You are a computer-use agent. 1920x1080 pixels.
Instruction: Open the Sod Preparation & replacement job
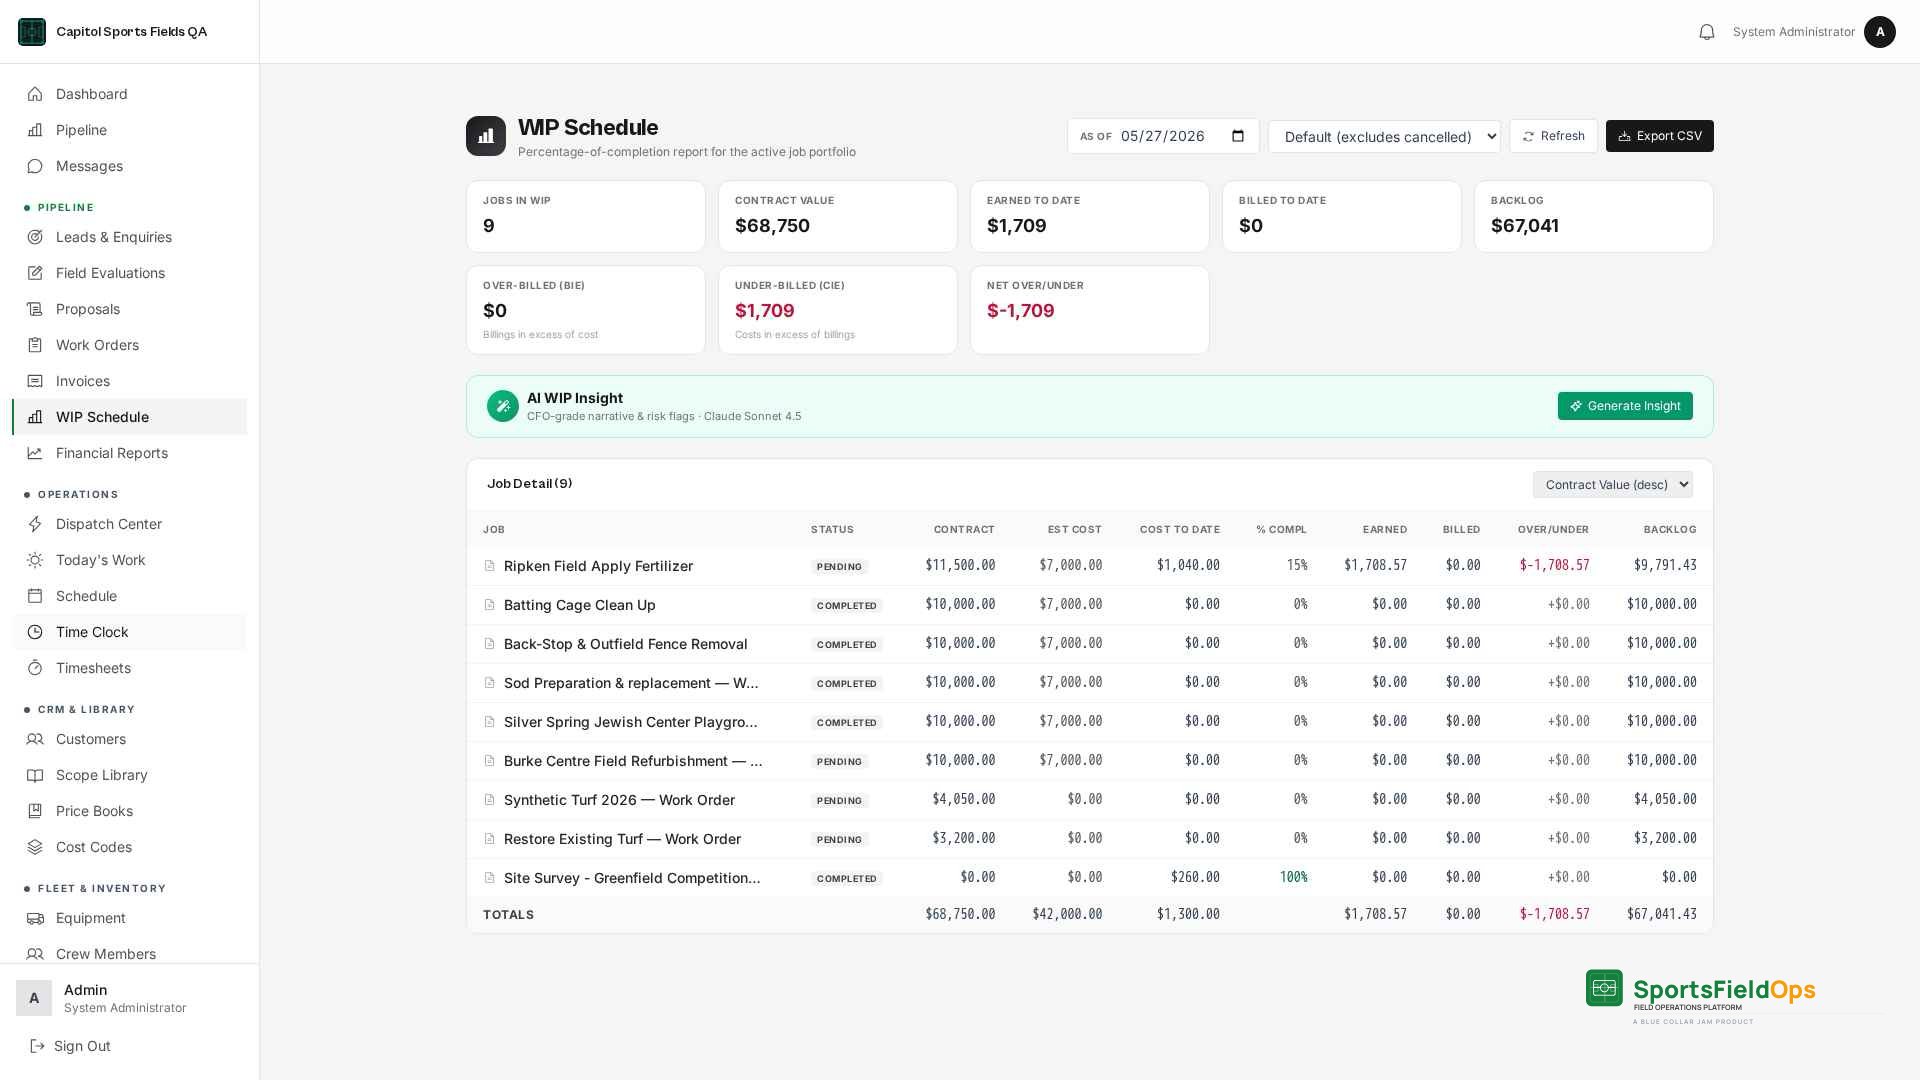point(631,683)
